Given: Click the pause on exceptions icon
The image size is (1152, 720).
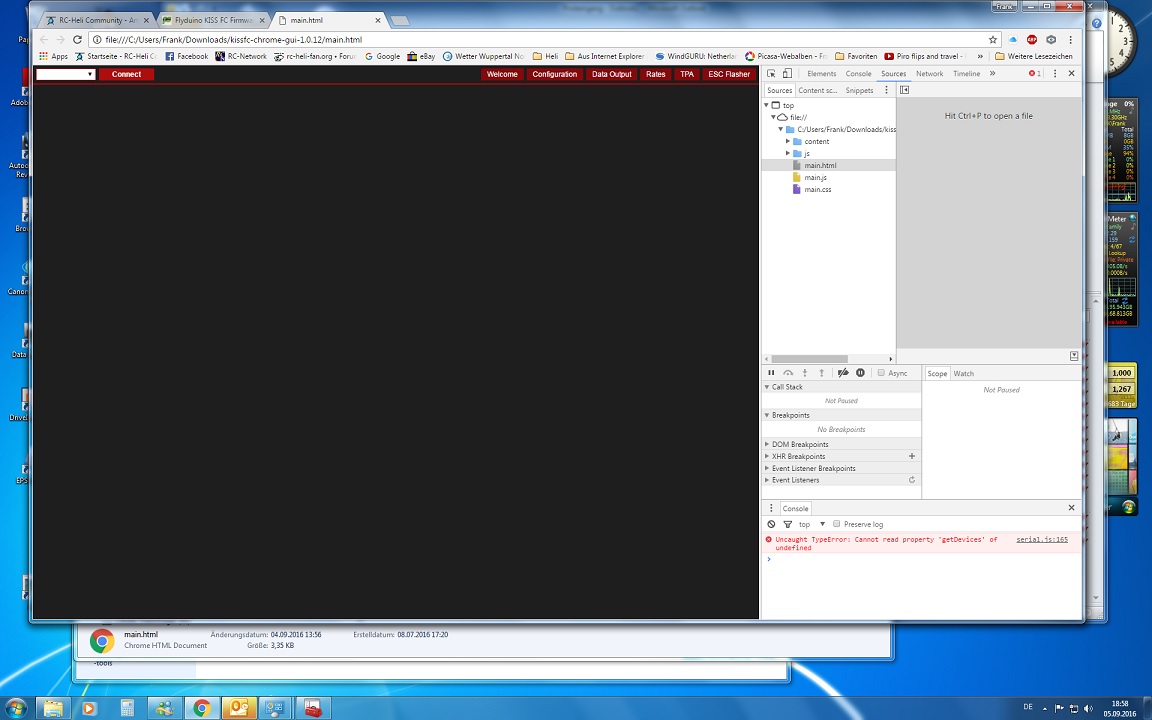Looking at the screenshot, I should pyautogui.click(x=860, y=373).
